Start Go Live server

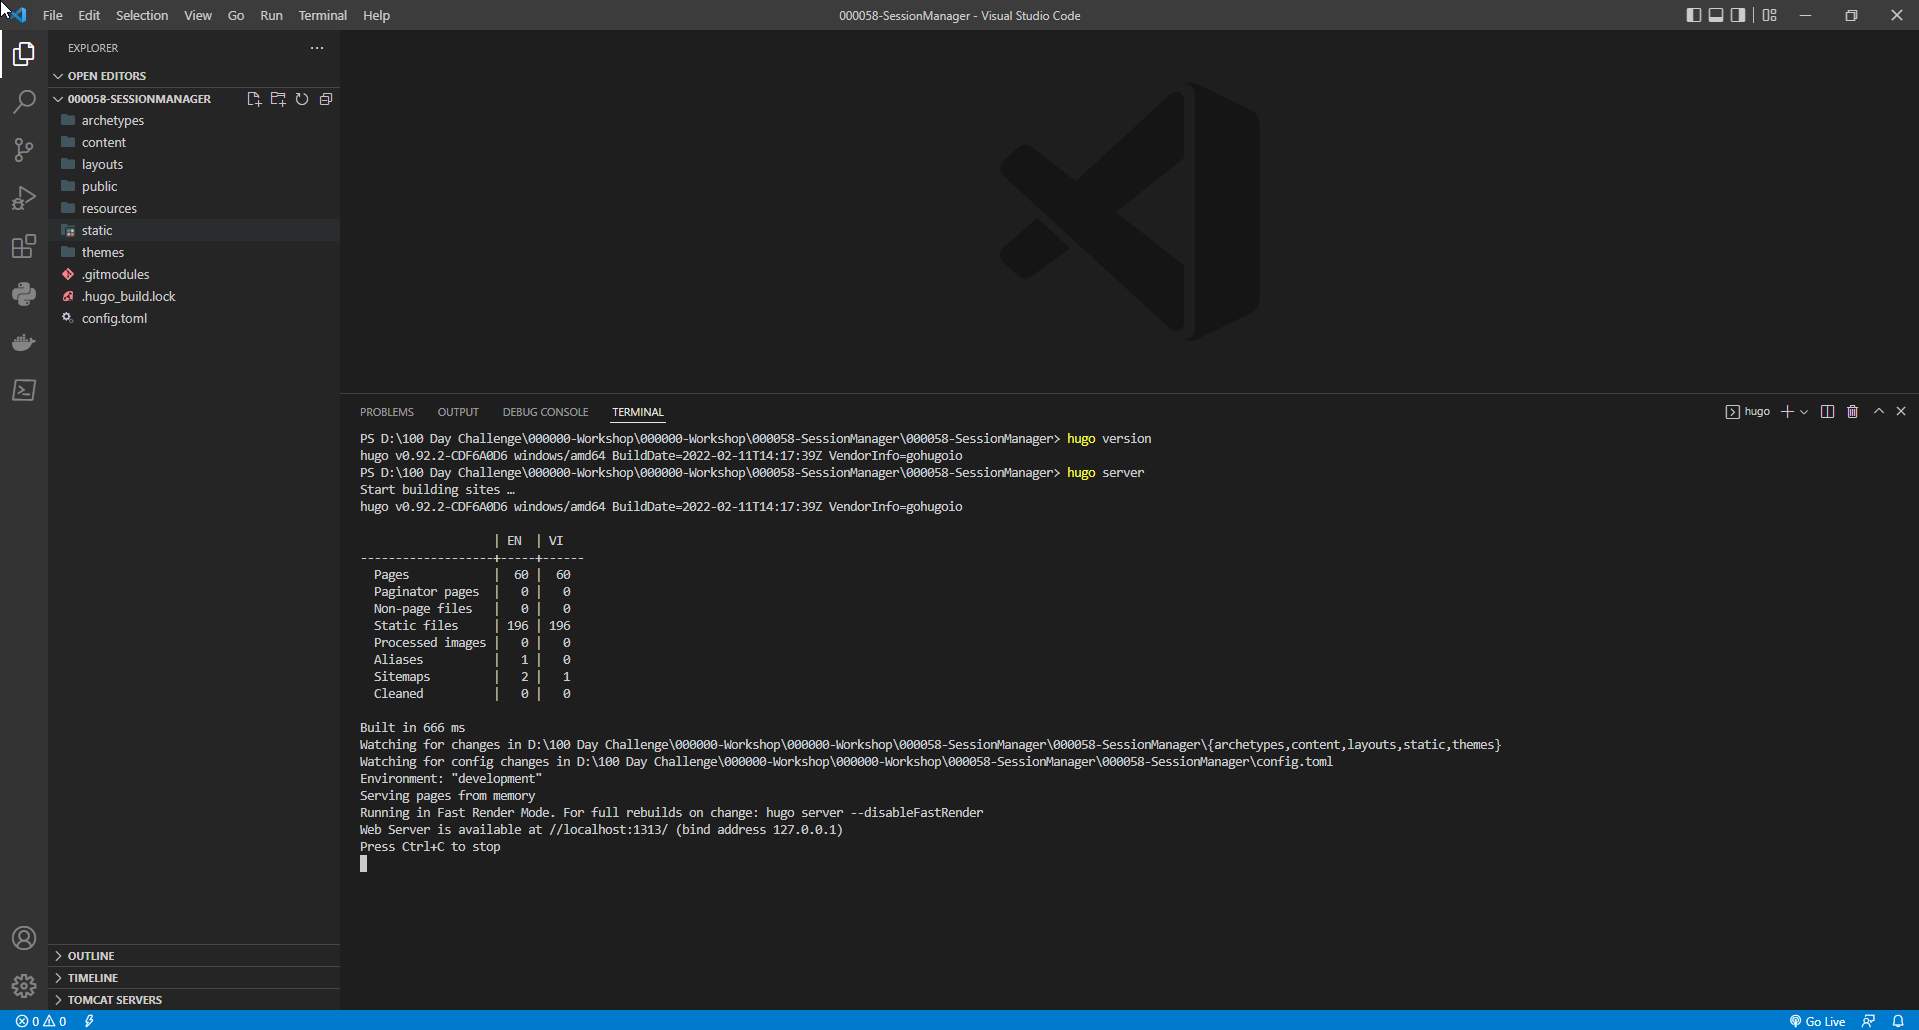[1817, 1021]
